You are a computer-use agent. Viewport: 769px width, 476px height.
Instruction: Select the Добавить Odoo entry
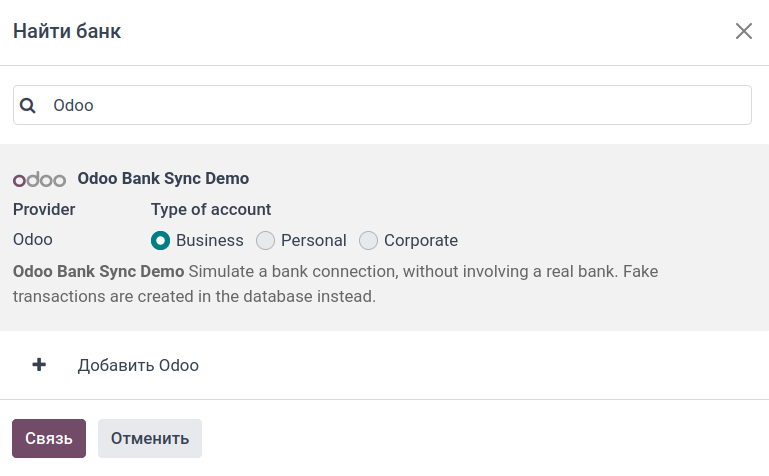point(138,365)
